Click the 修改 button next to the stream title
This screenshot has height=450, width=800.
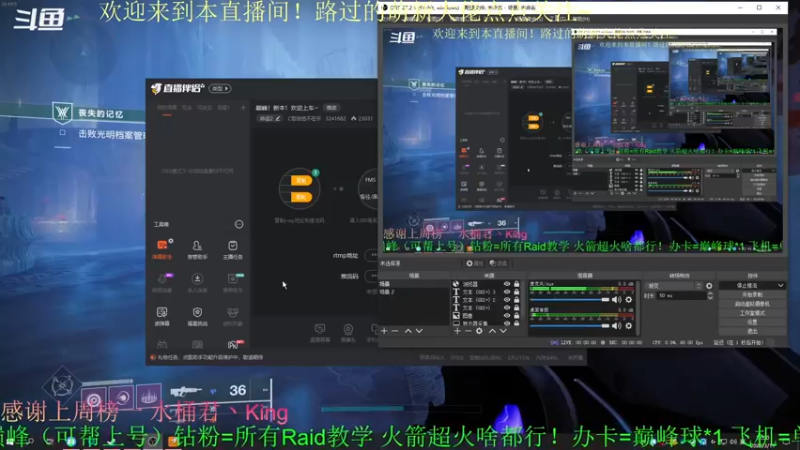332,108
